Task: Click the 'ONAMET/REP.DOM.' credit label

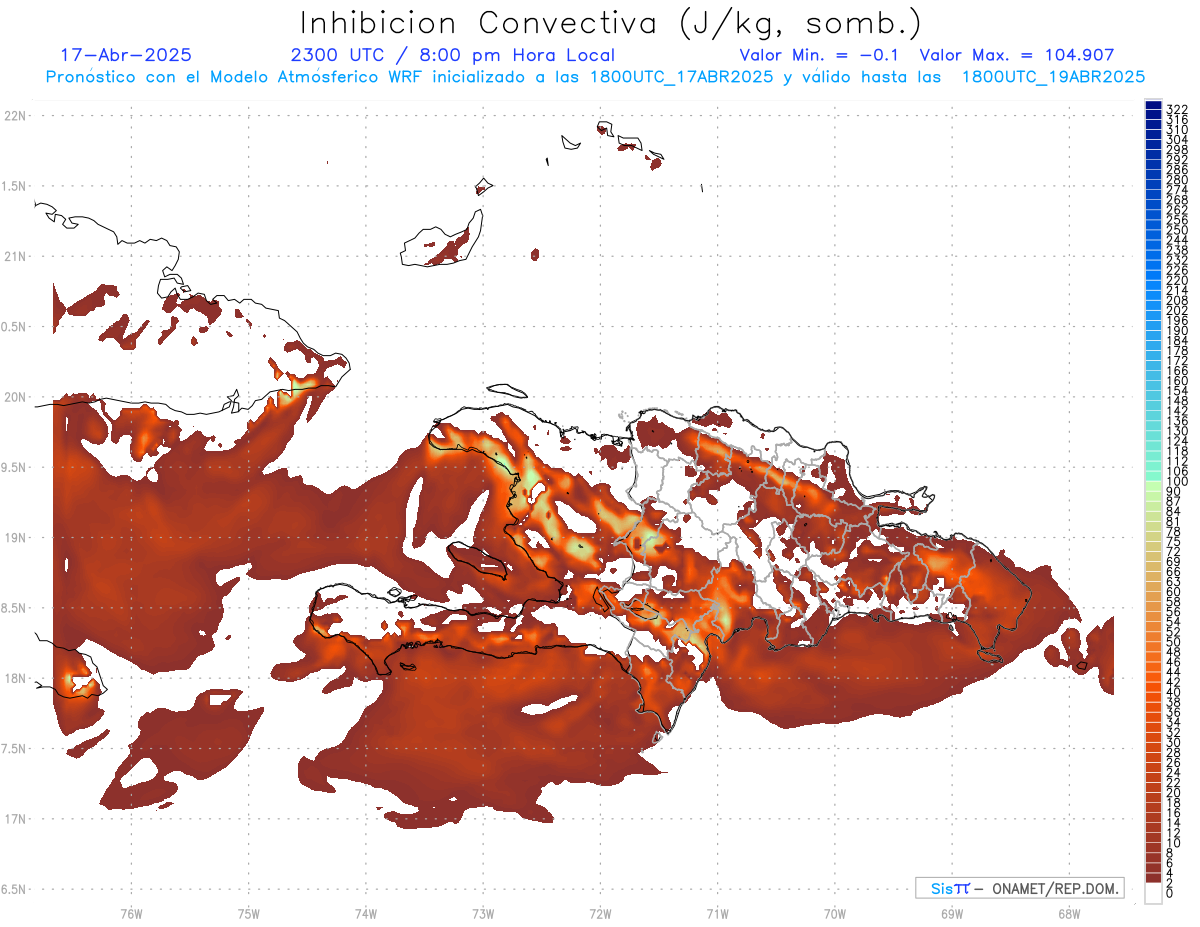Action: [x=1055, y=888]
